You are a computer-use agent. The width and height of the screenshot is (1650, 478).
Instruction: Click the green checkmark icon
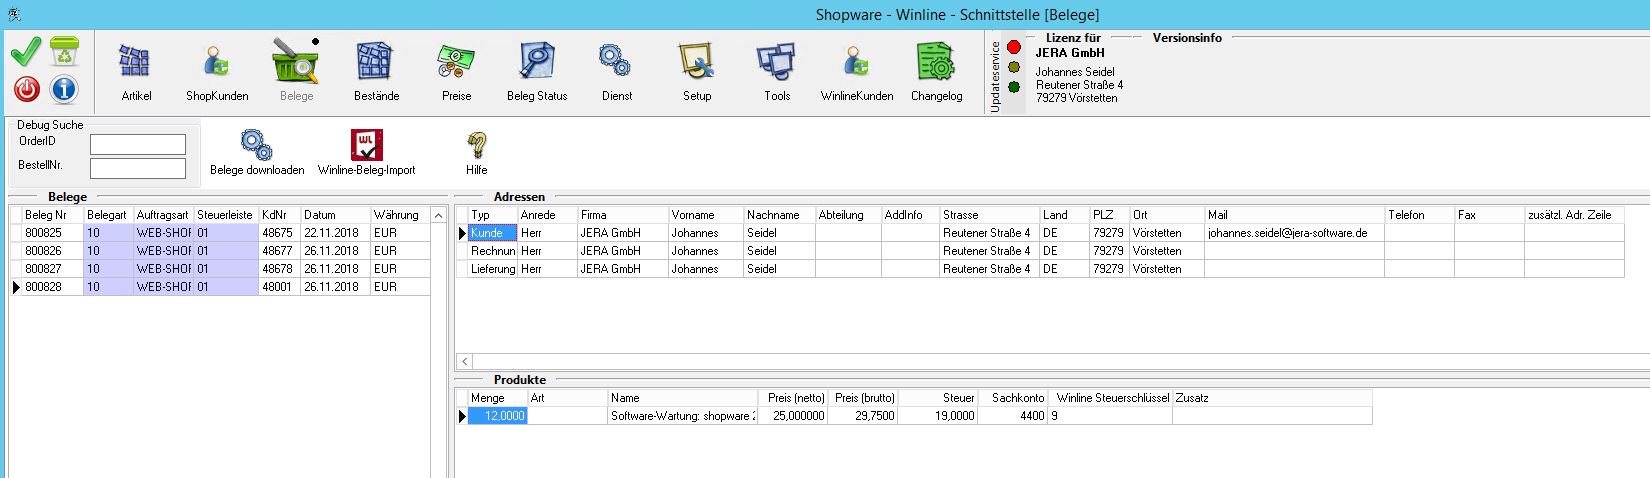coord(26,51)
